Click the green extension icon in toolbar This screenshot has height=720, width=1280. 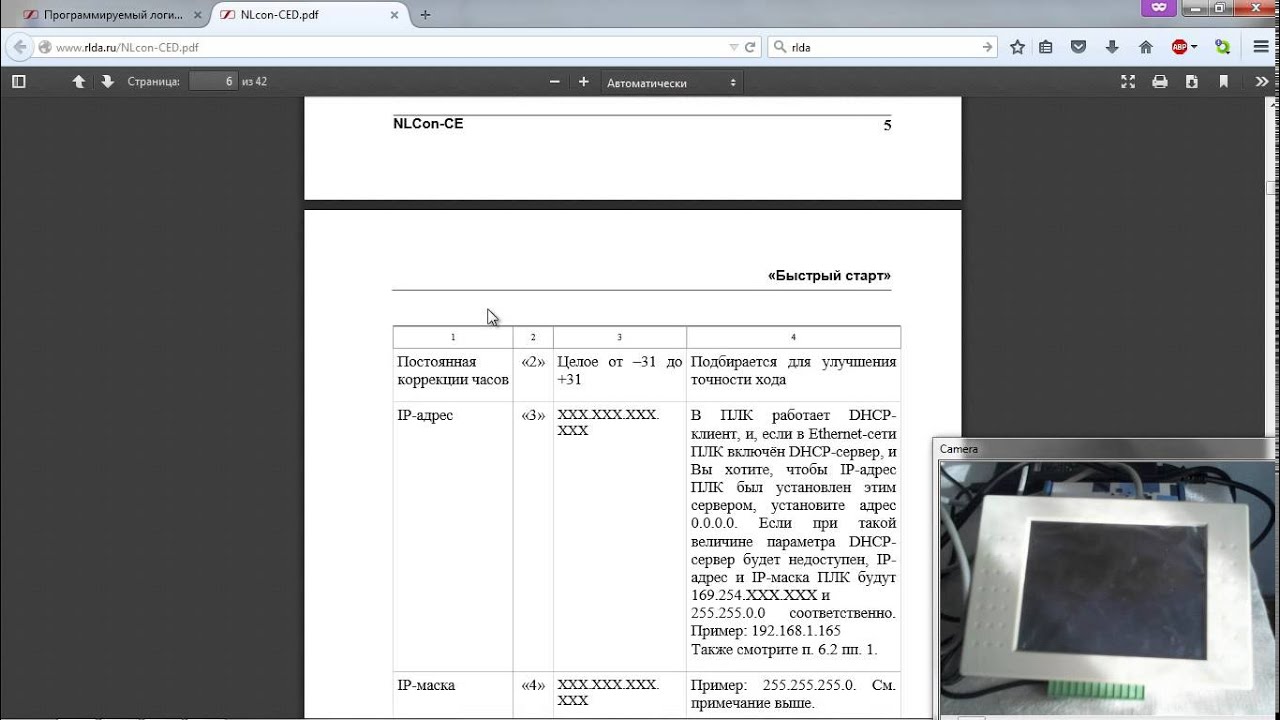coord(1222,47)
